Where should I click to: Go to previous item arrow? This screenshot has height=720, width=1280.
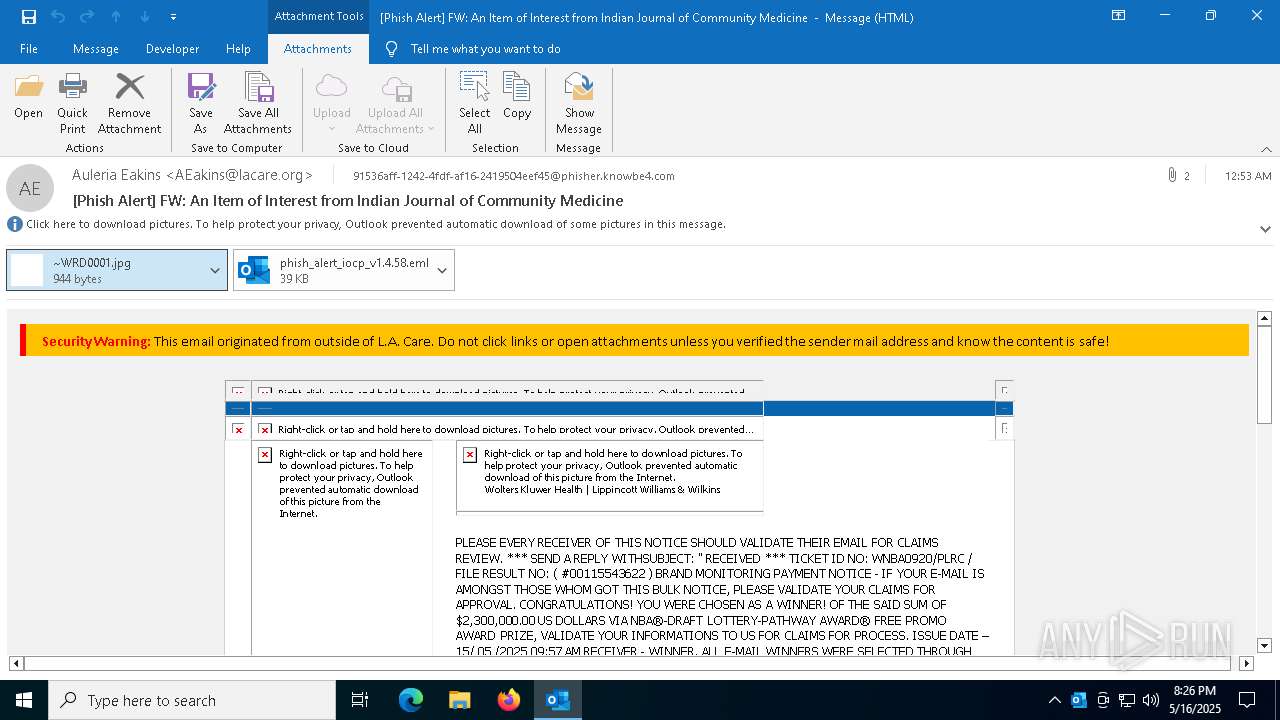[116, 17]
